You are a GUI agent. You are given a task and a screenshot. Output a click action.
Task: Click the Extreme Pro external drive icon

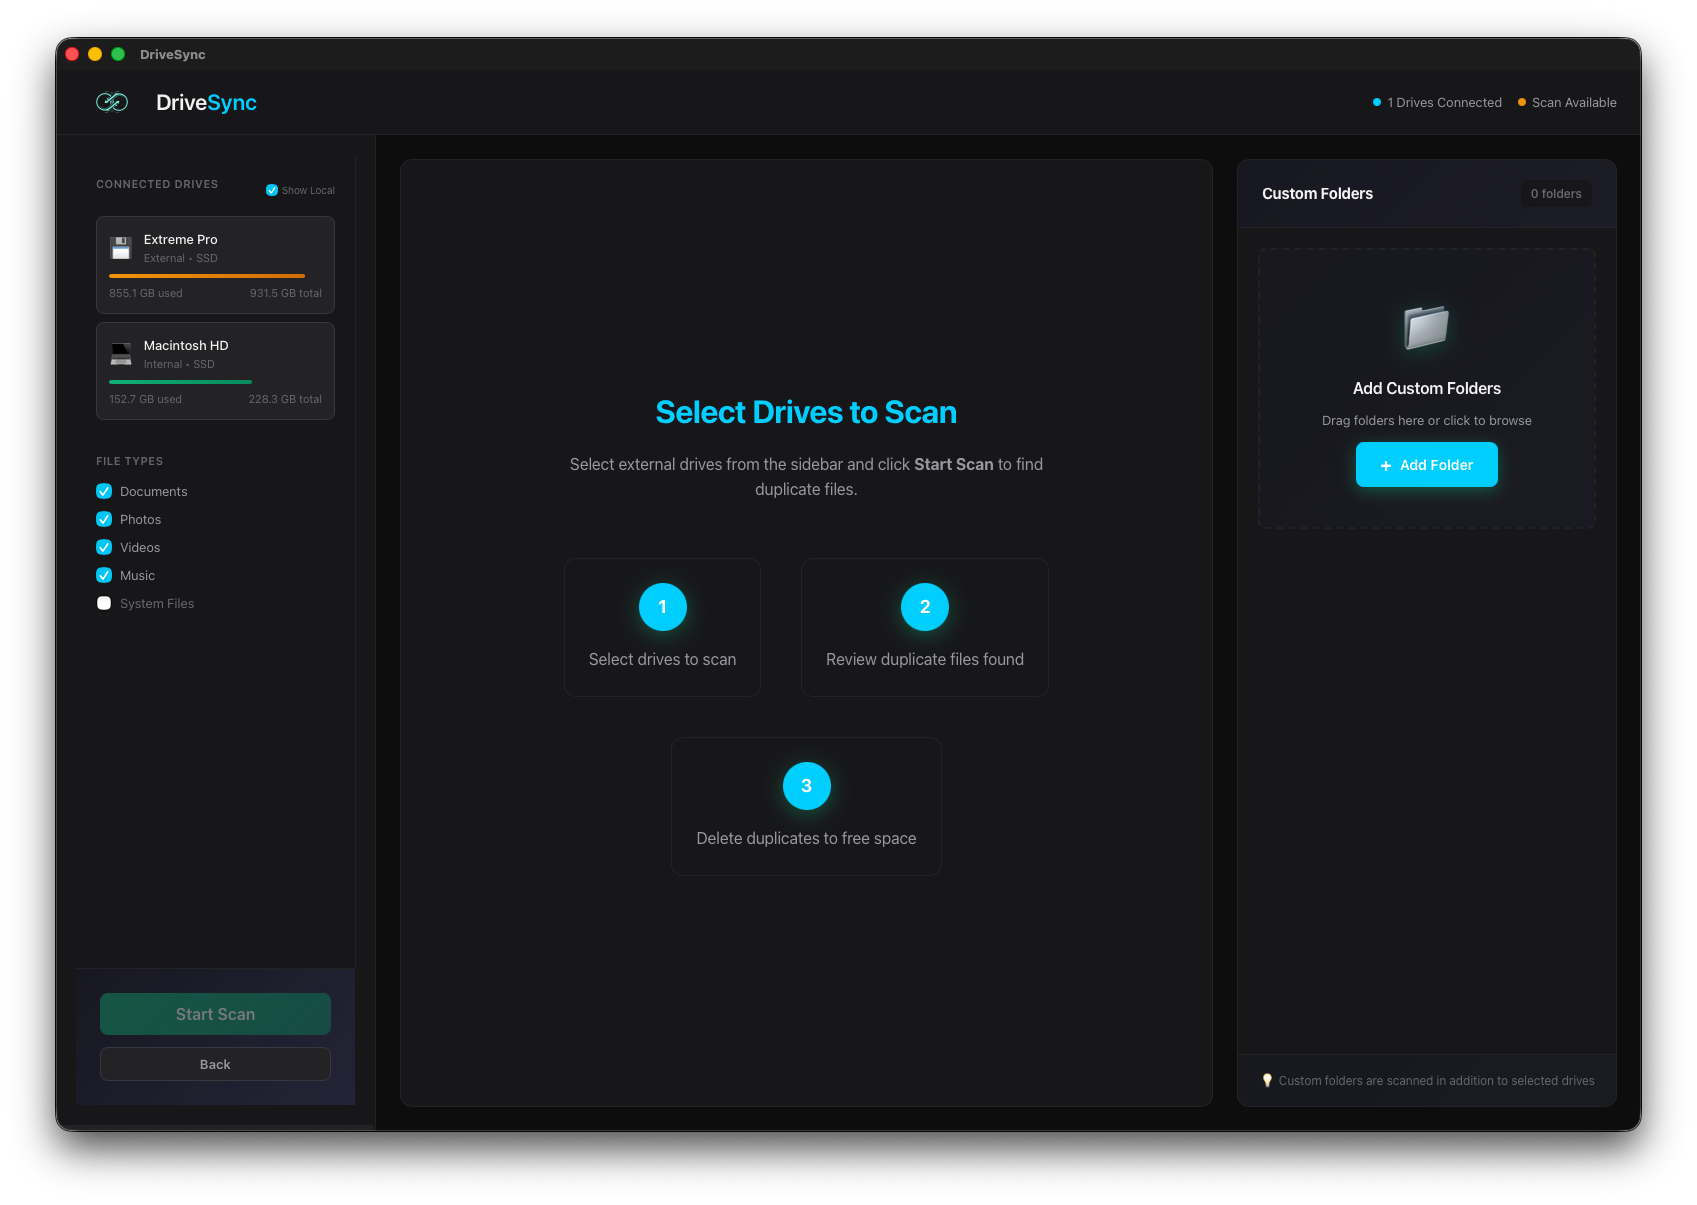pyautogui.click(x=121, y=247)
